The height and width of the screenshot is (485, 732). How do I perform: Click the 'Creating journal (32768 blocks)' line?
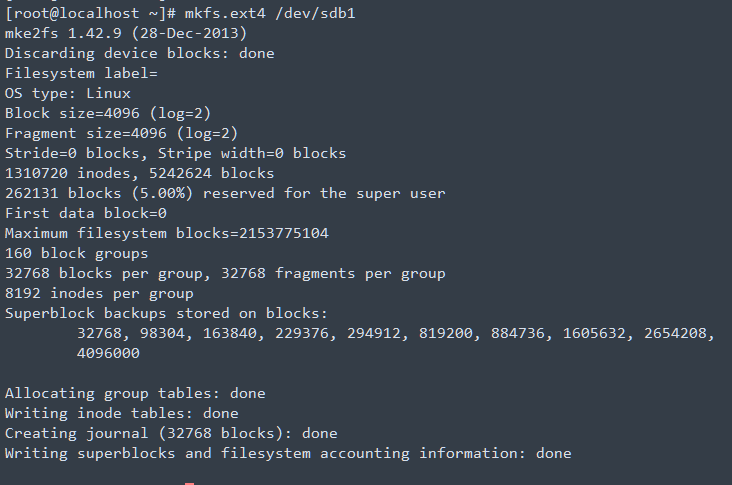[171, 433]
